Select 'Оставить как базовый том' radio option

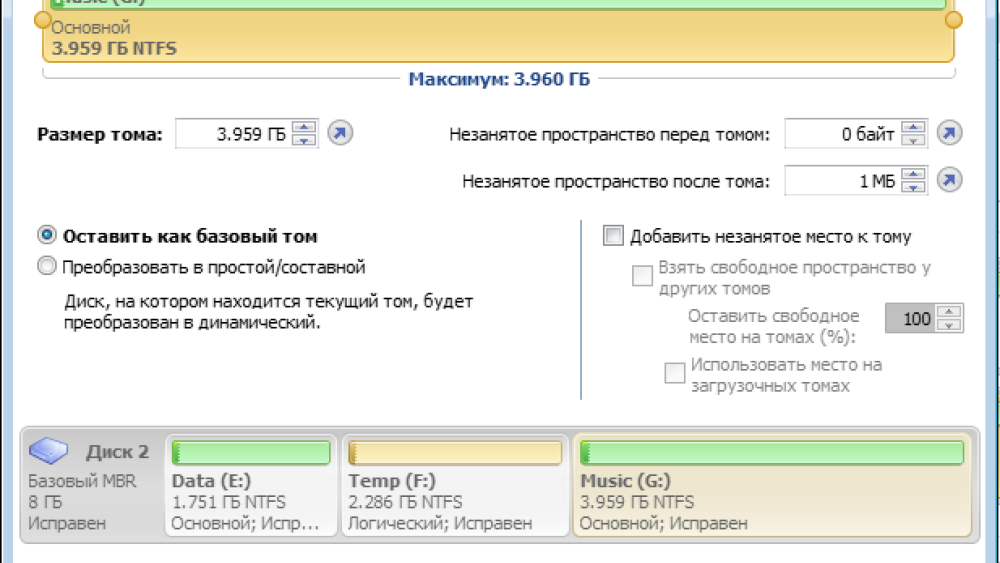click(x=46, y=236)
